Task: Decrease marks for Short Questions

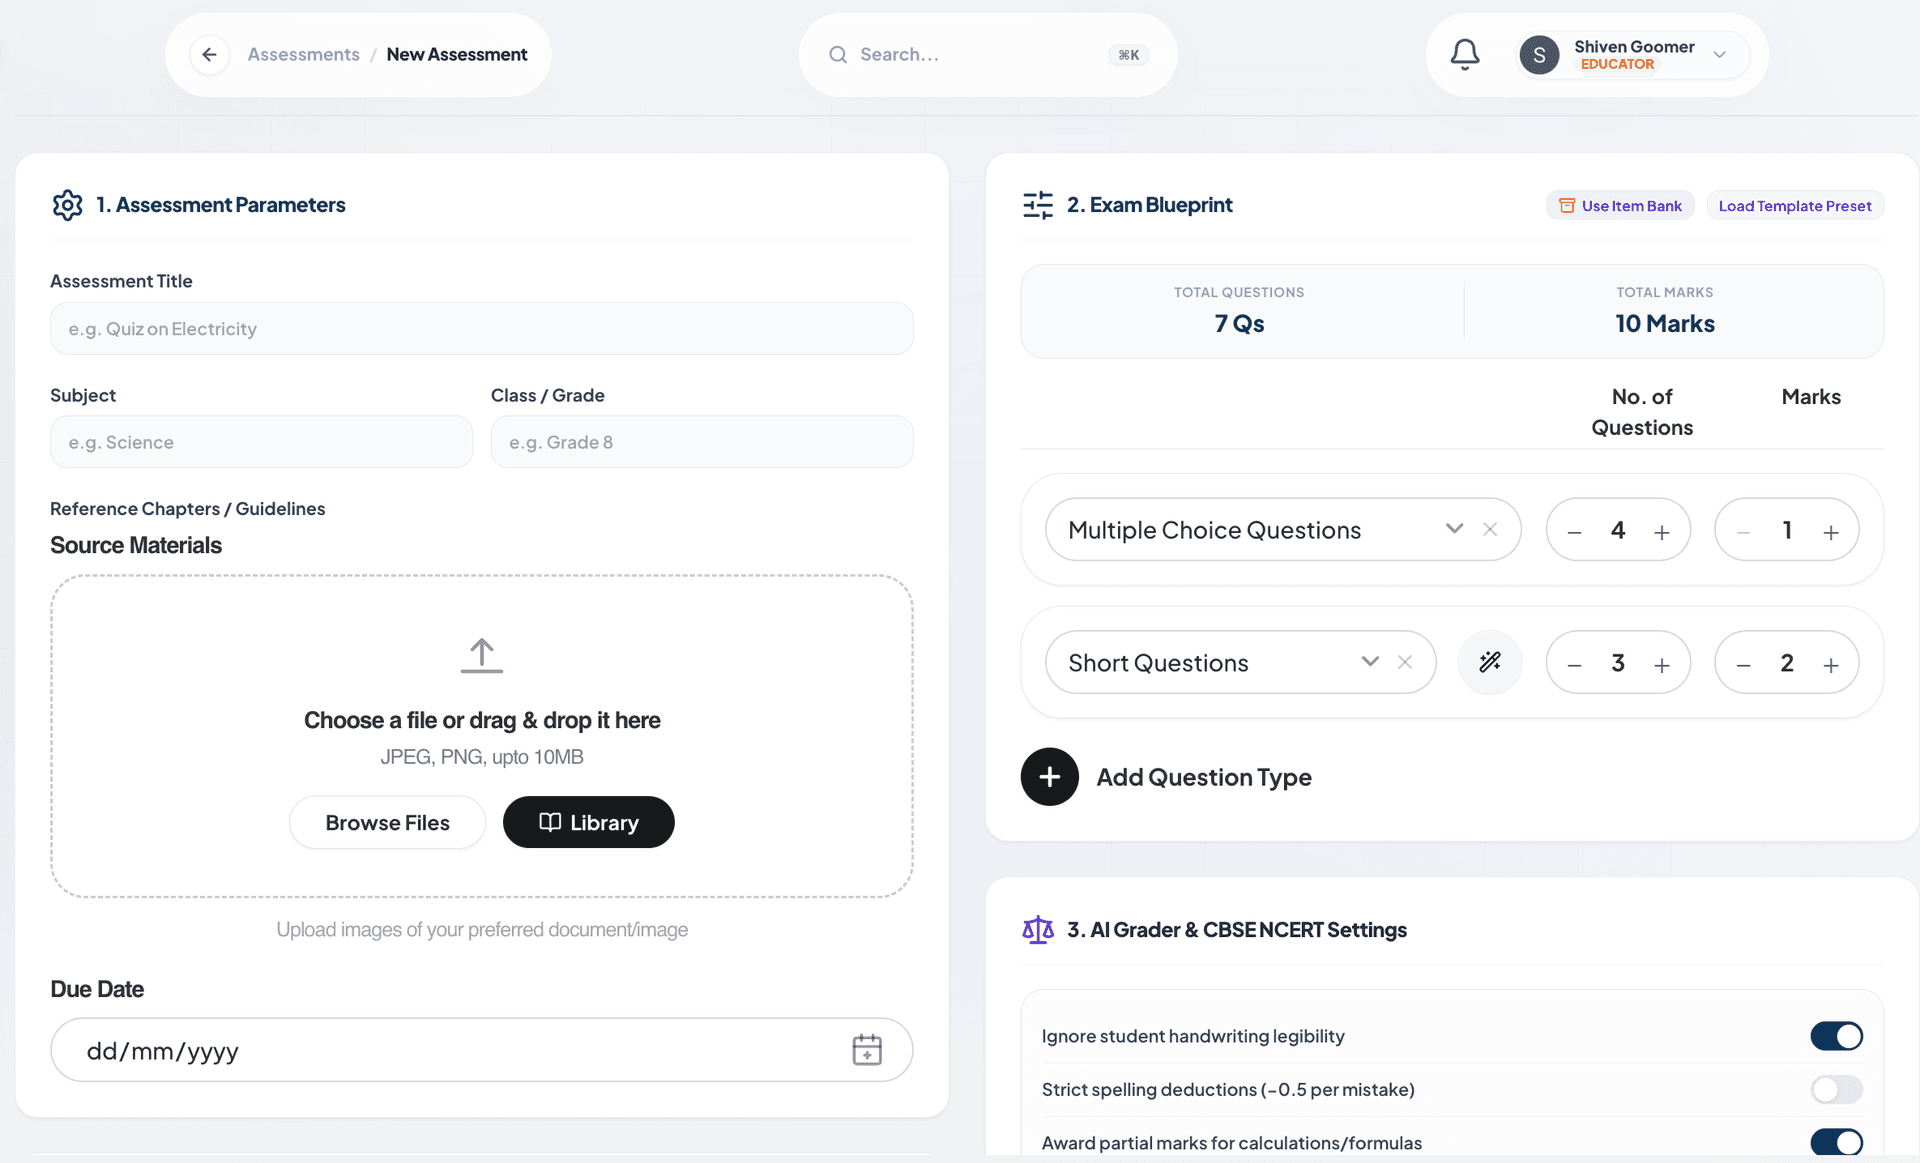Action: 1743,665
